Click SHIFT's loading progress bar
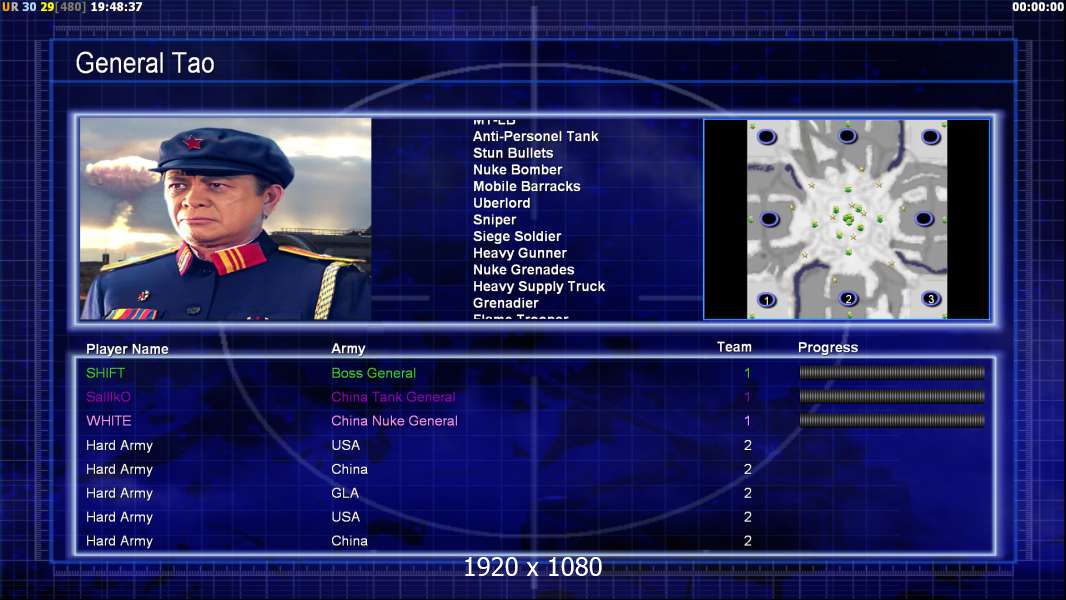The height and width of the screenshot is (600, 1066). pos(892,372)
